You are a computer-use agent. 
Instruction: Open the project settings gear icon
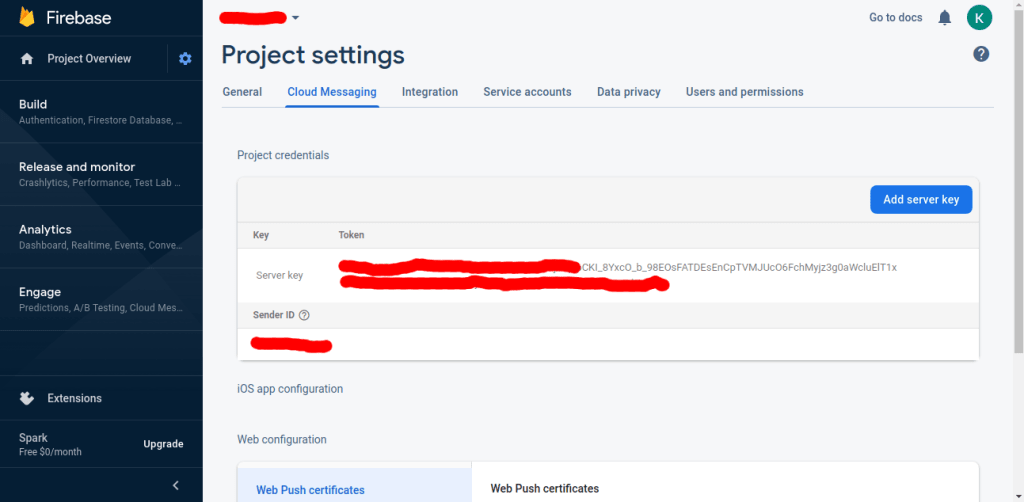click(185, 59)
